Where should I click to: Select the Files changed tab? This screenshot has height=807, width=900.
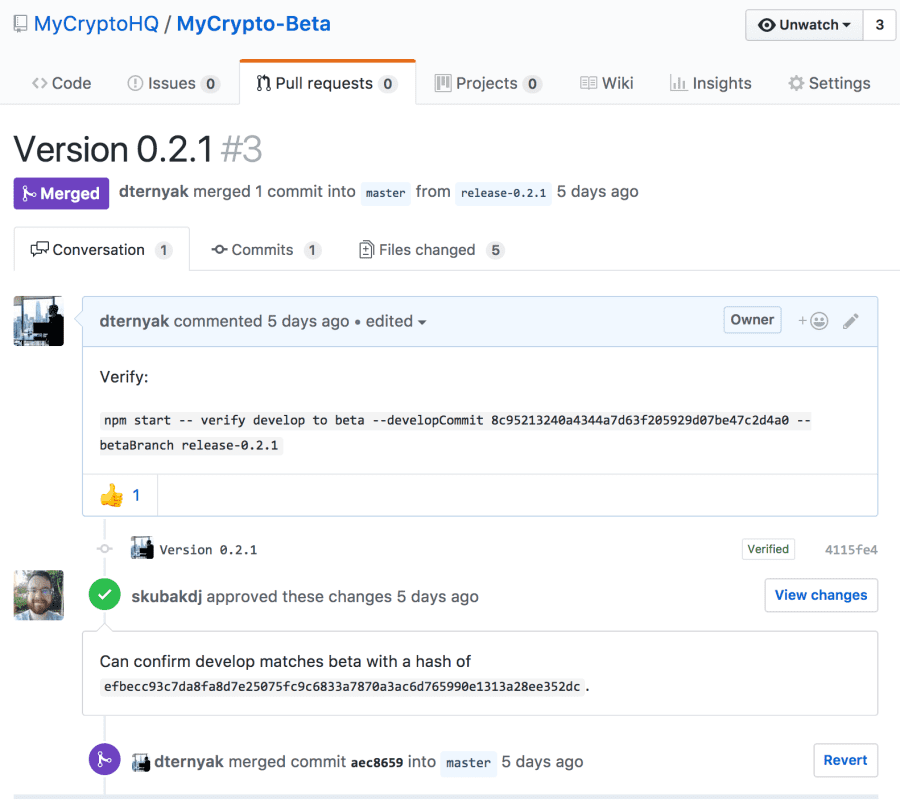(x=431, y=250)
